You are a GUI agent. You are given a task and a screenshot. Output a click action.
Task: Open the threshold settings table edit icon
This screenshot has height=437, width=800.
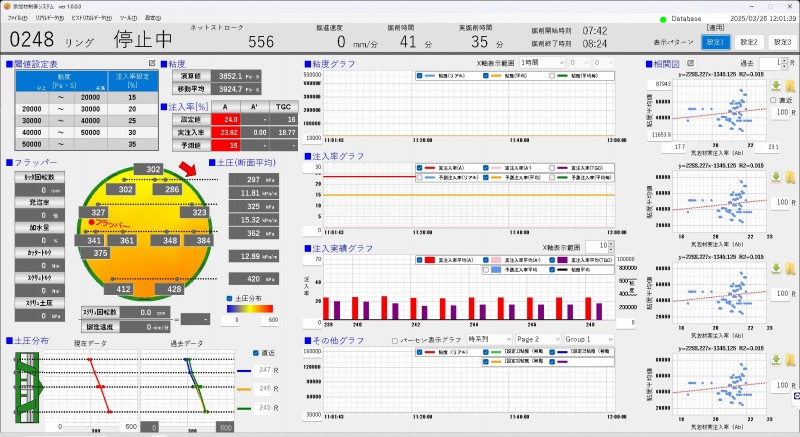[x=152, y=63]
